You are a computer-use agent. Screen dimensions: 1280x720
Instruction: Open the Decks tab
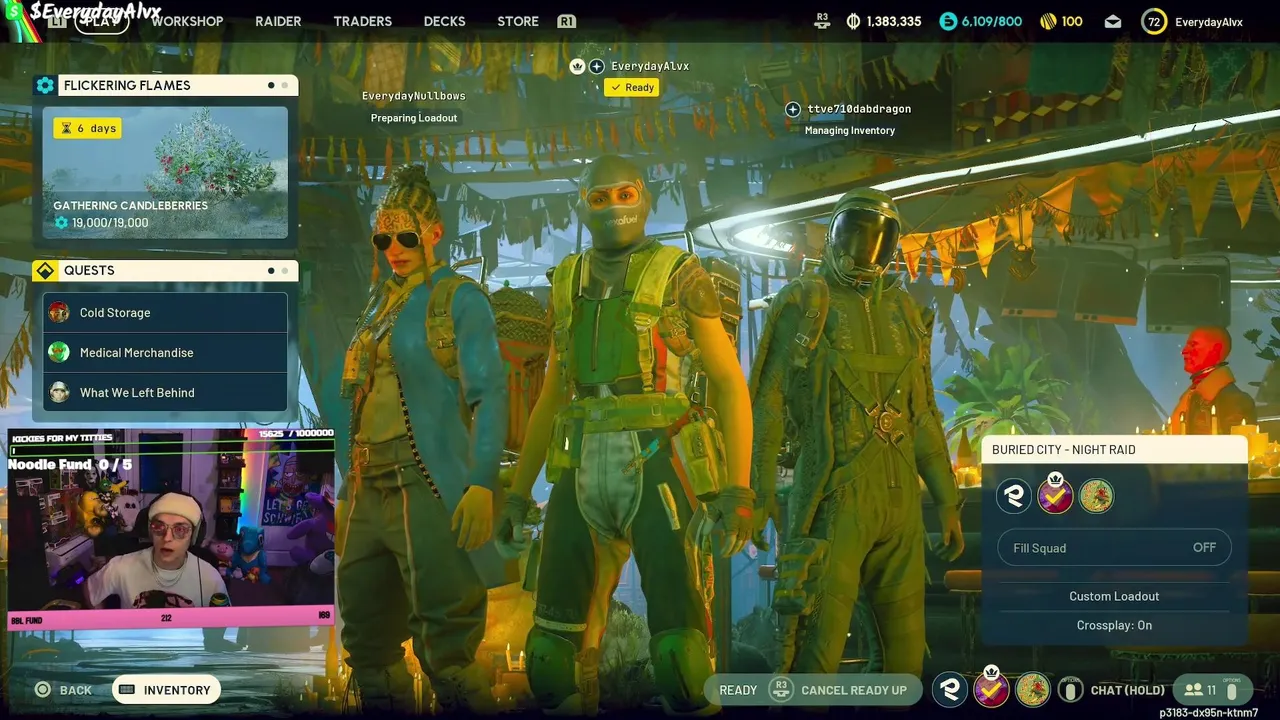coord(444,21)
